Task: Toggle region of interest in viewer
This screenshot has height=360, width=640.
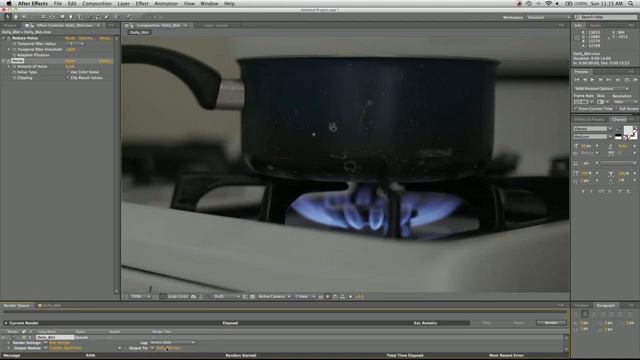Action: point(245,297)
